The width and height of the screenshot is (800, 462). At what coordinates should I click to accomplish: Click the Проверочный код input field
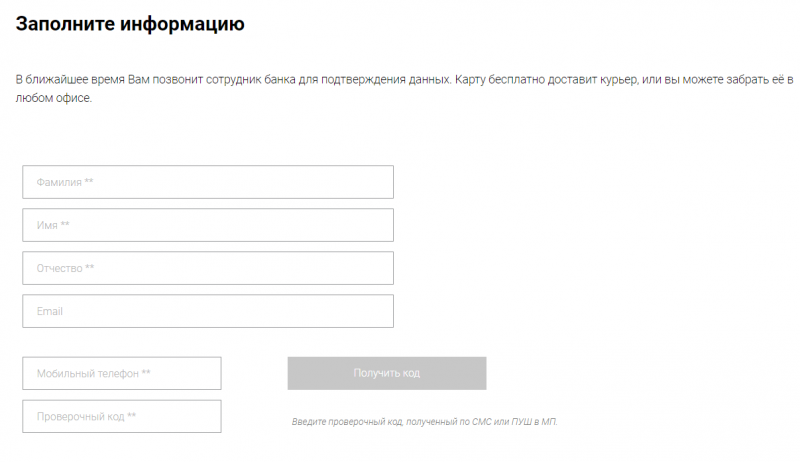point(121,416)
